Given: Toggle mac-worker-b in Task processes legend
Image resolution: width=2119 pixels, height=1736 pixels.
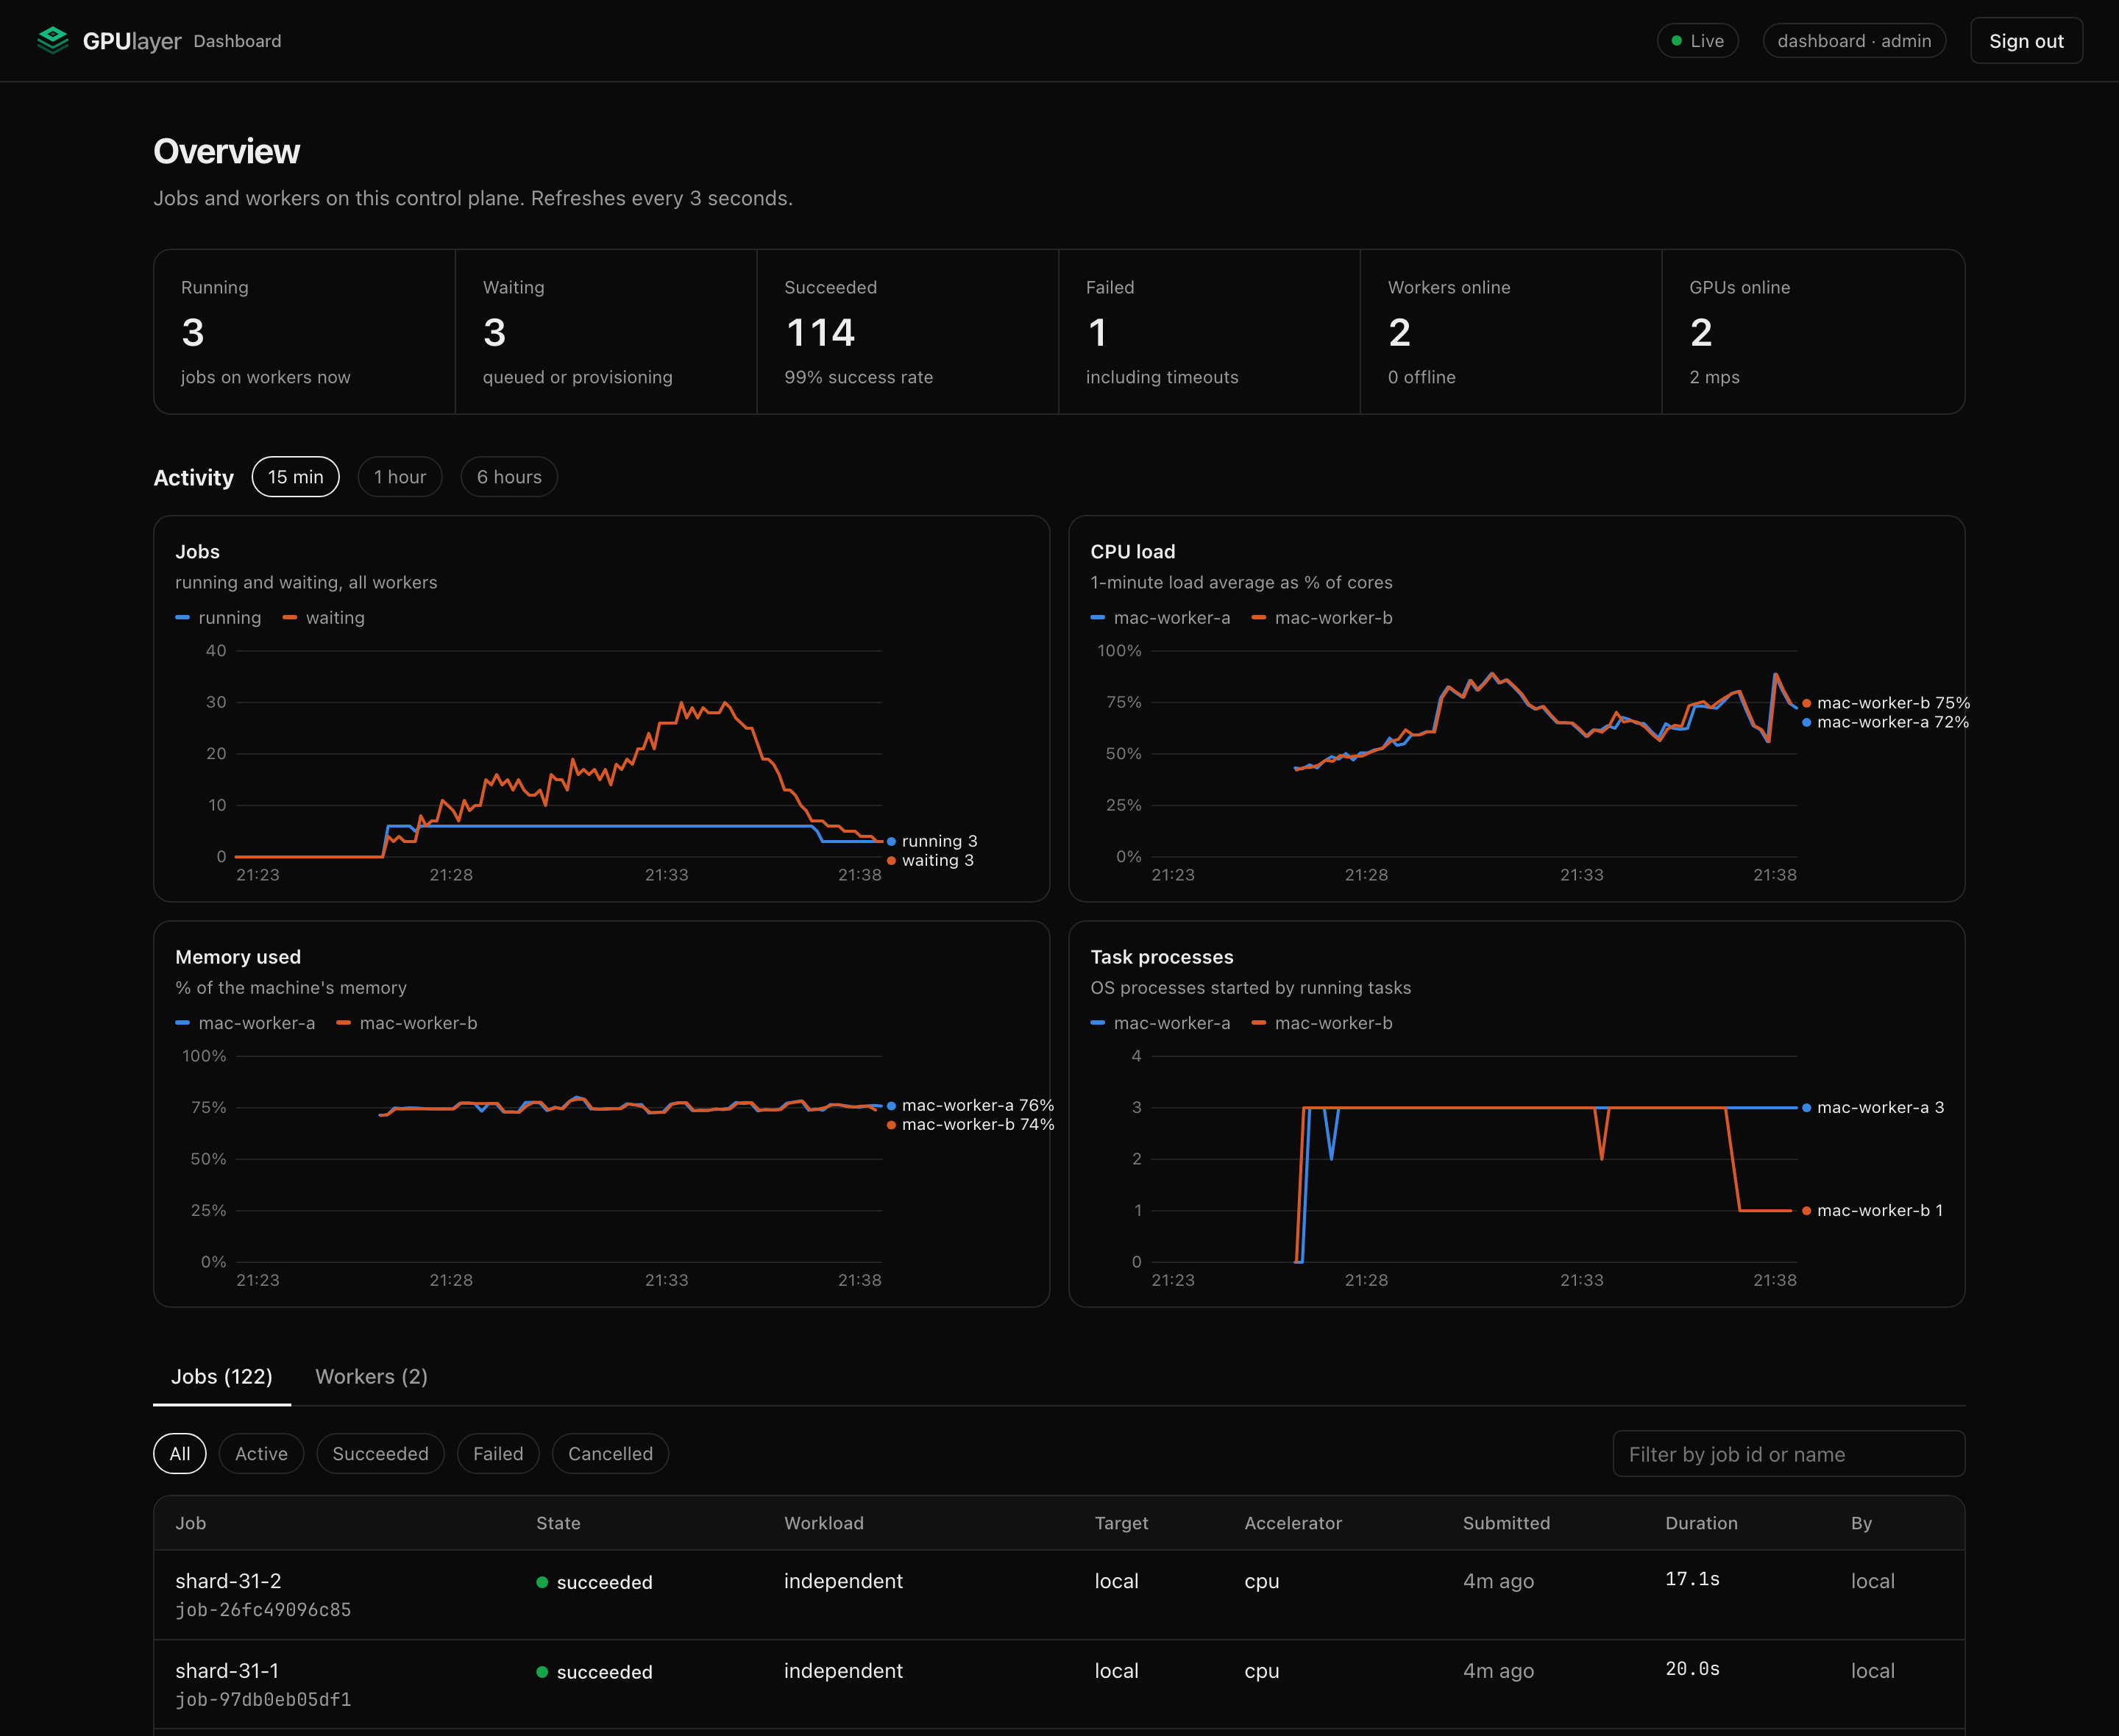Looking at the screenshot, I should [x=1322, y=1023].
